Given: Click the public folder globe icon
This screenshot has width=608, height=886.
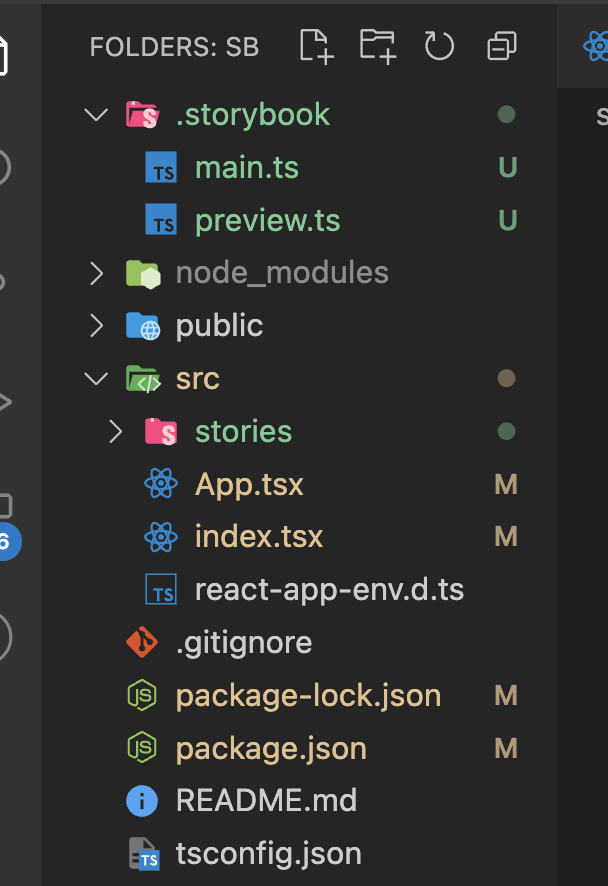Looking at the screenshot, I should click(143, 326).
